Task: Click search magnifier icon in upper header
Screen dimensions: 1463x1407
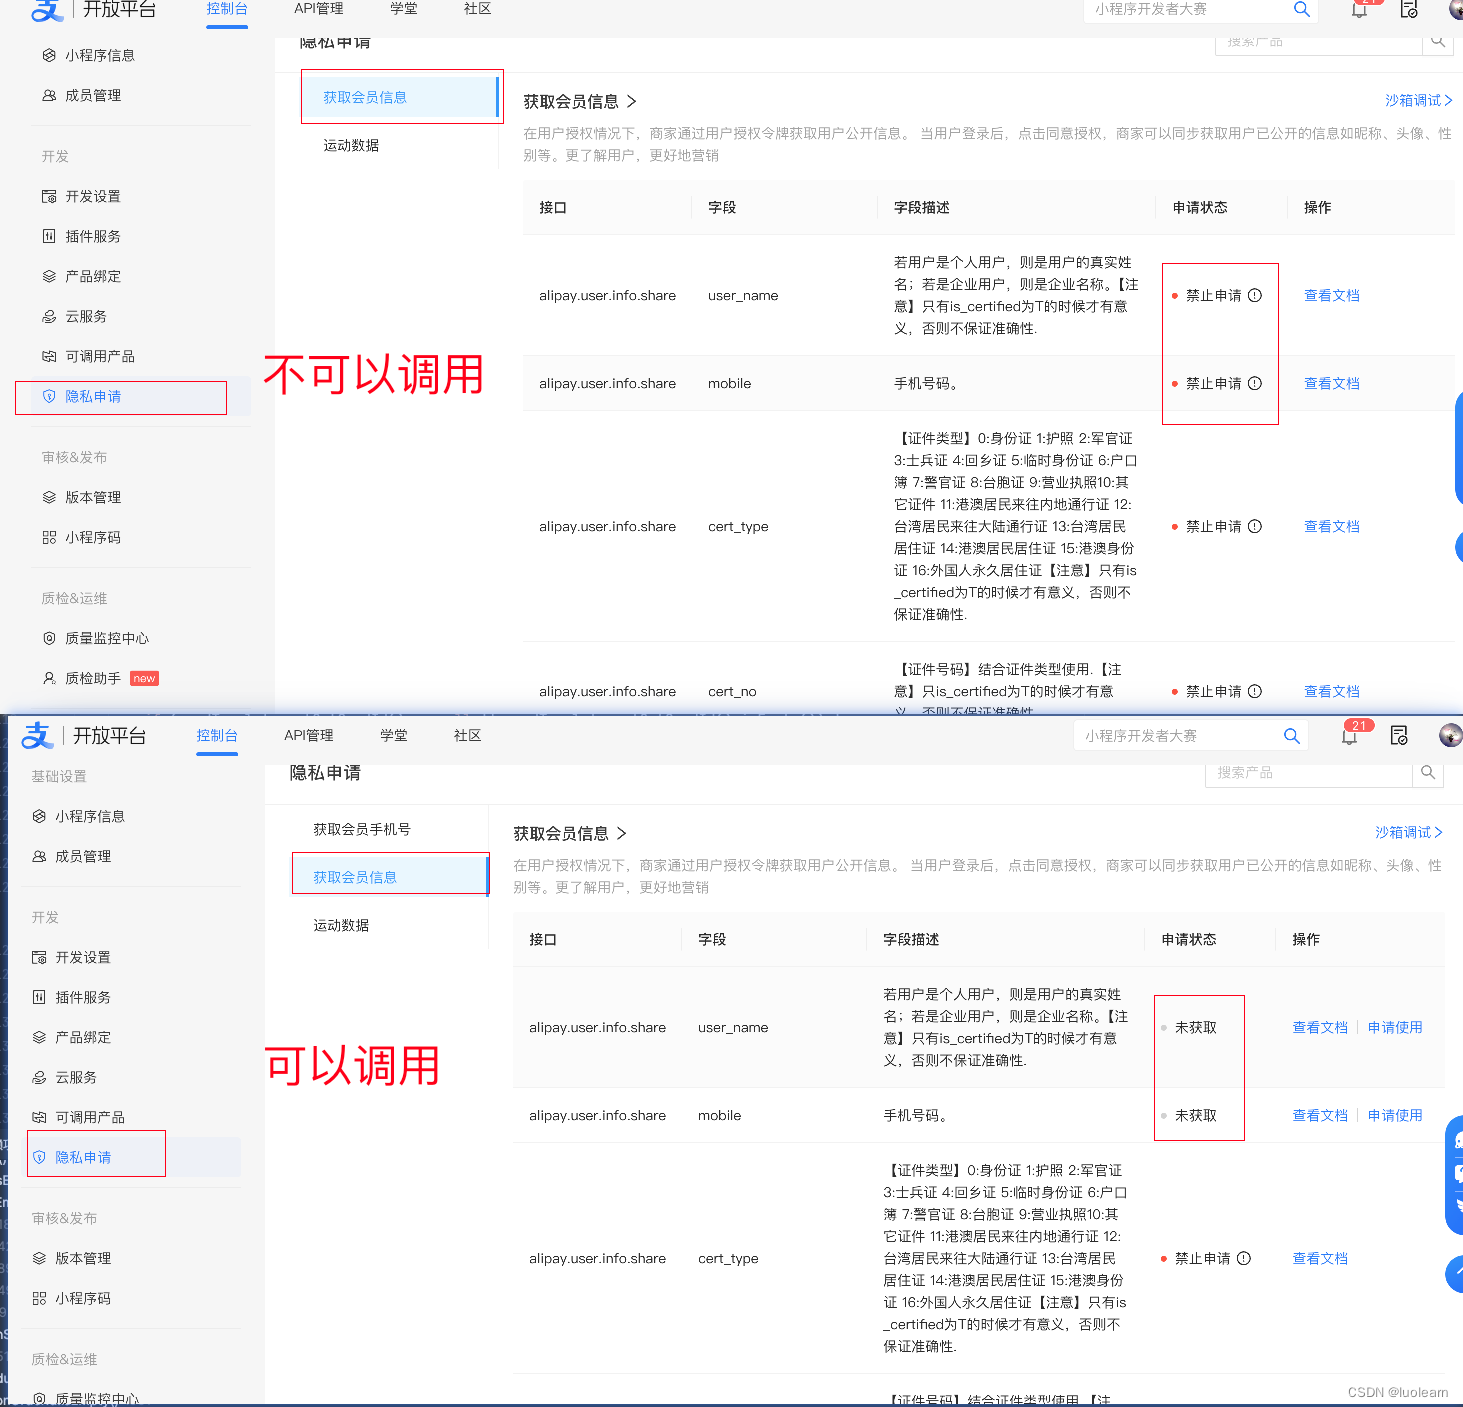Action: 1301,9
